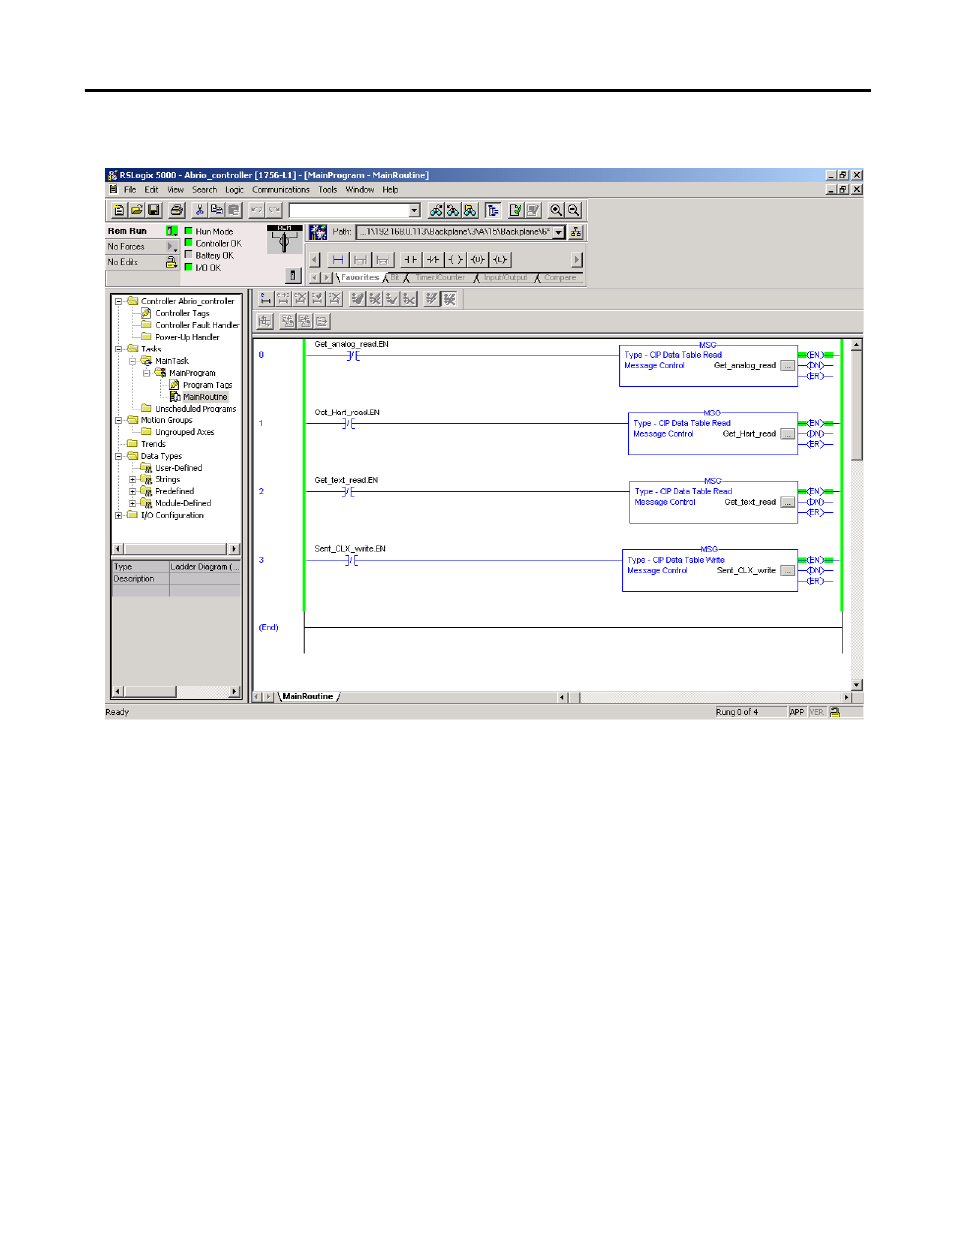Select the MainRoutine tab at editor bottom
This screenshot has height=1235, width=954.
pos(308,697)
